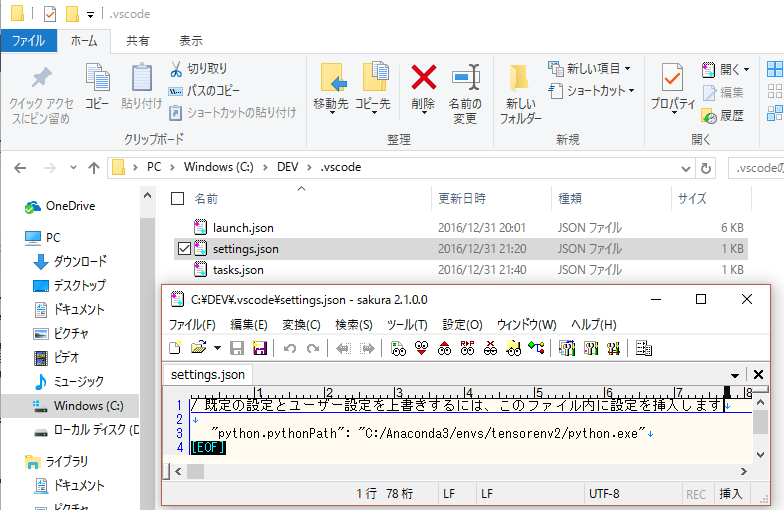784x510 pixels.
Task: Open dropdown arrow next to sakura Open icon
Action: [217, 348]
